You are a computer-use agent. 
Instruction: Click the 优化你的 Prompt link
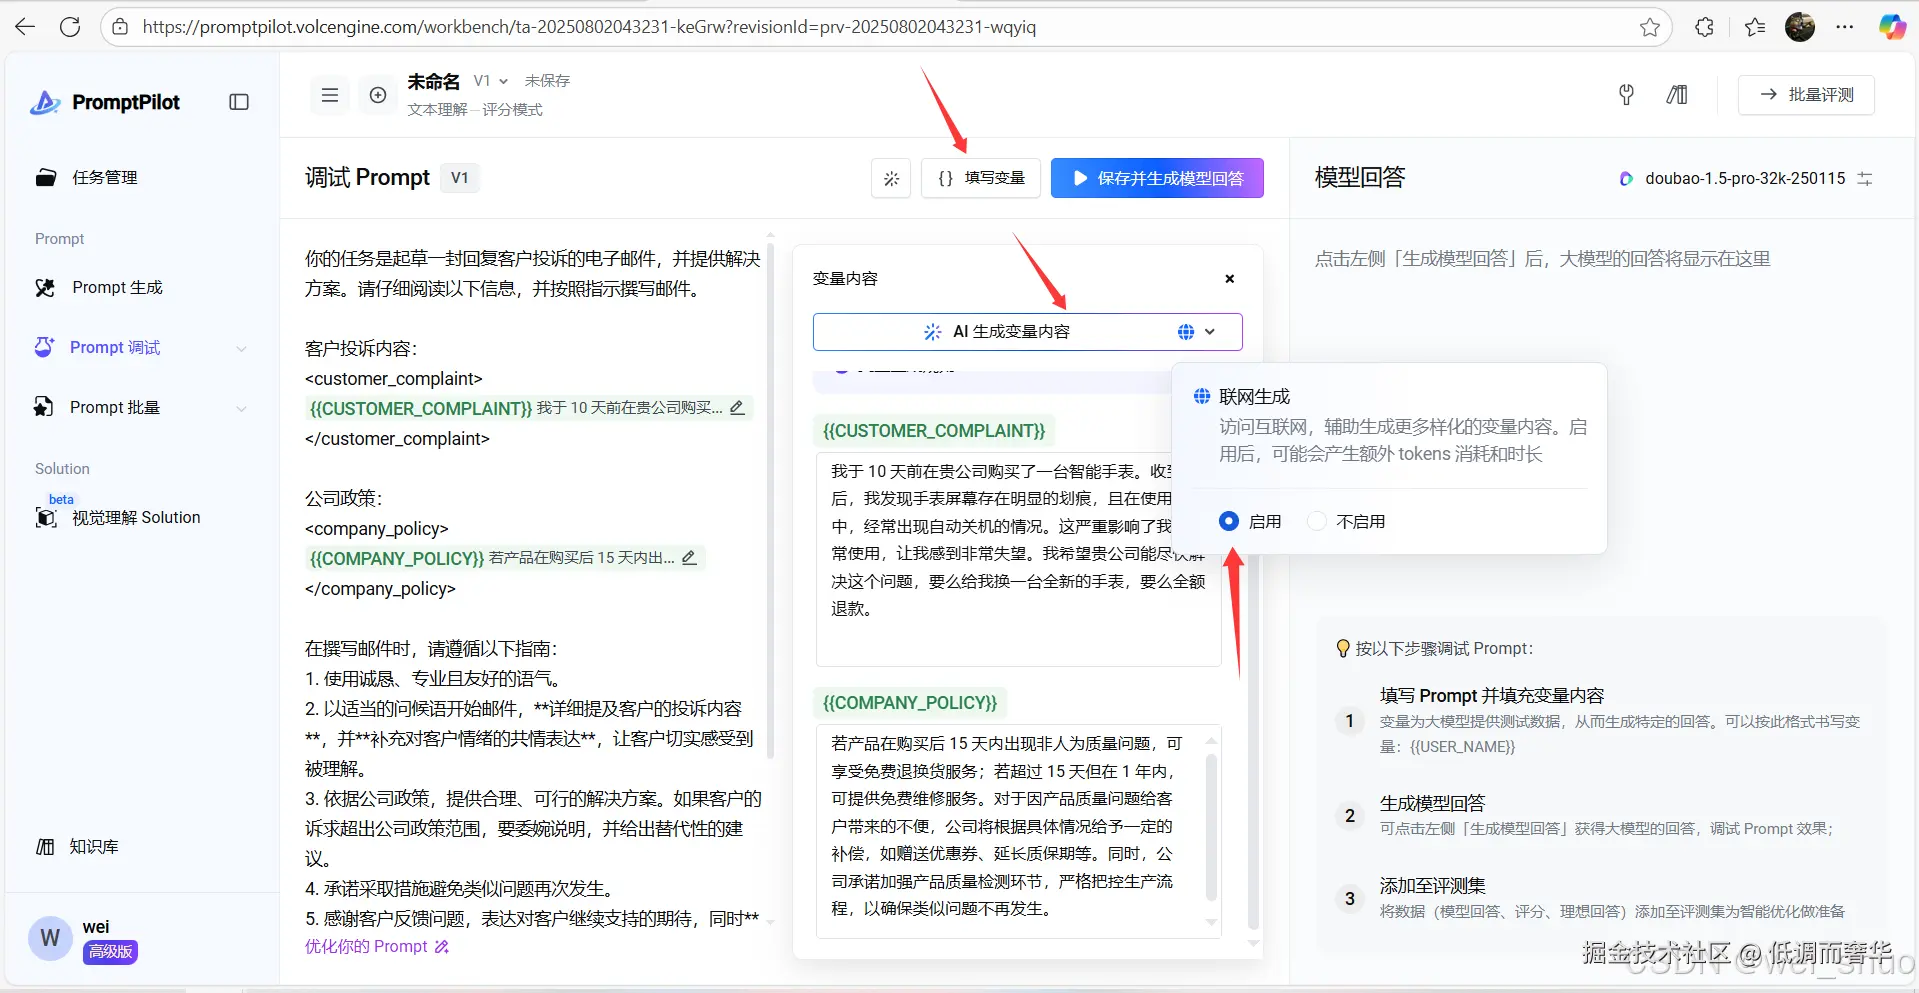click(368, 946)
